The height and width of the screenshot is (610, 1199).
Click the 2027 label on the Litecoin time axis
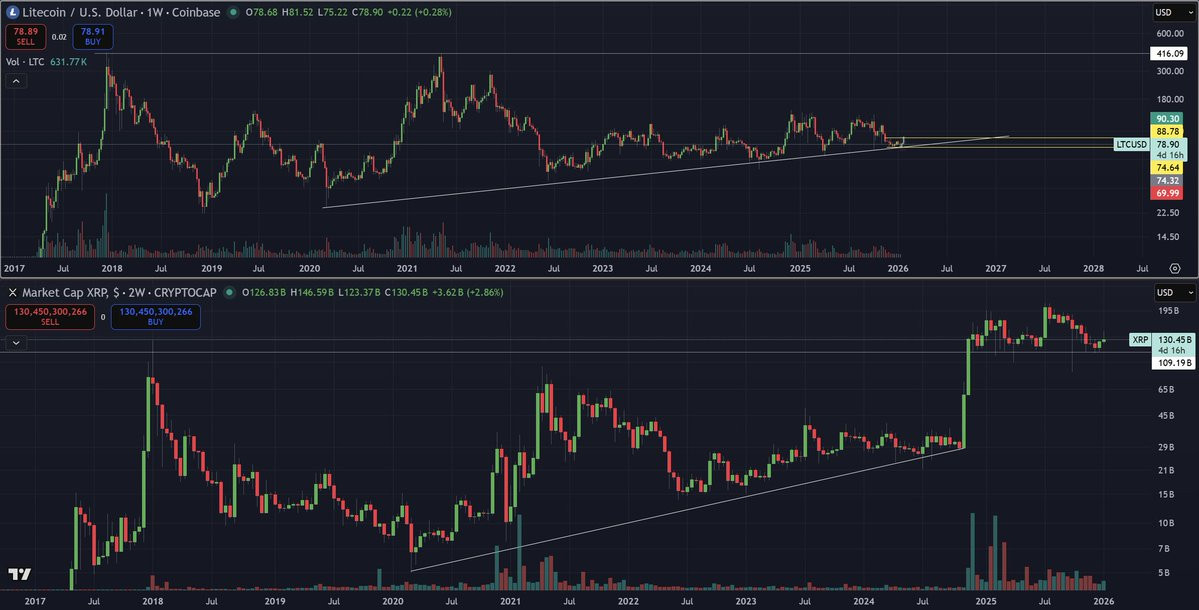coord(996,268)
